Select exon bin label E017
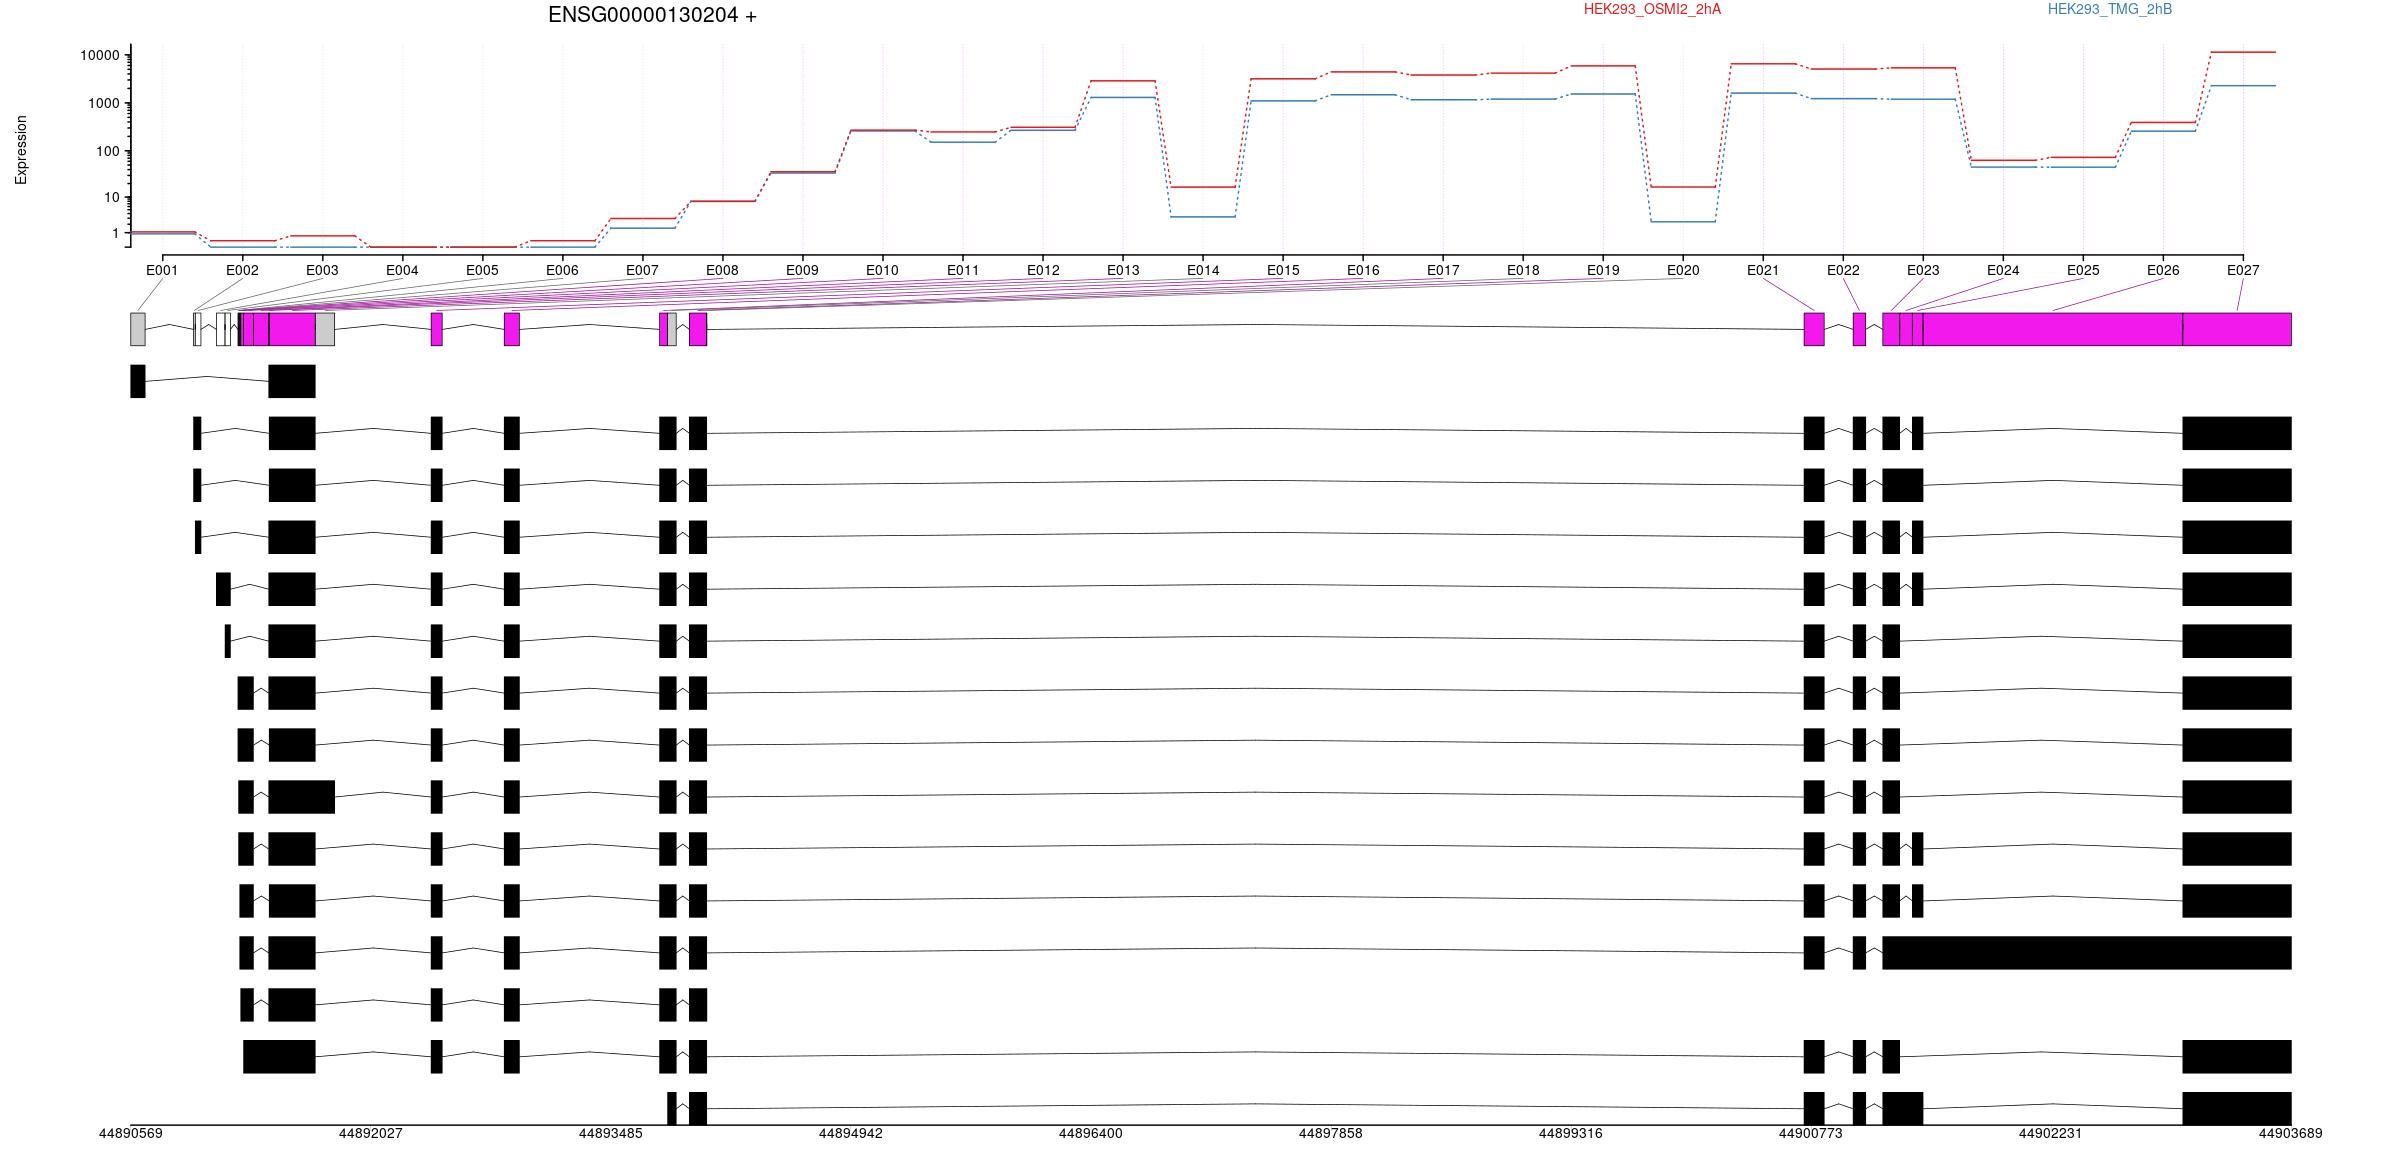Image resolution: width=2400 pixels, height=1150 pixels. click(1443, 270)
